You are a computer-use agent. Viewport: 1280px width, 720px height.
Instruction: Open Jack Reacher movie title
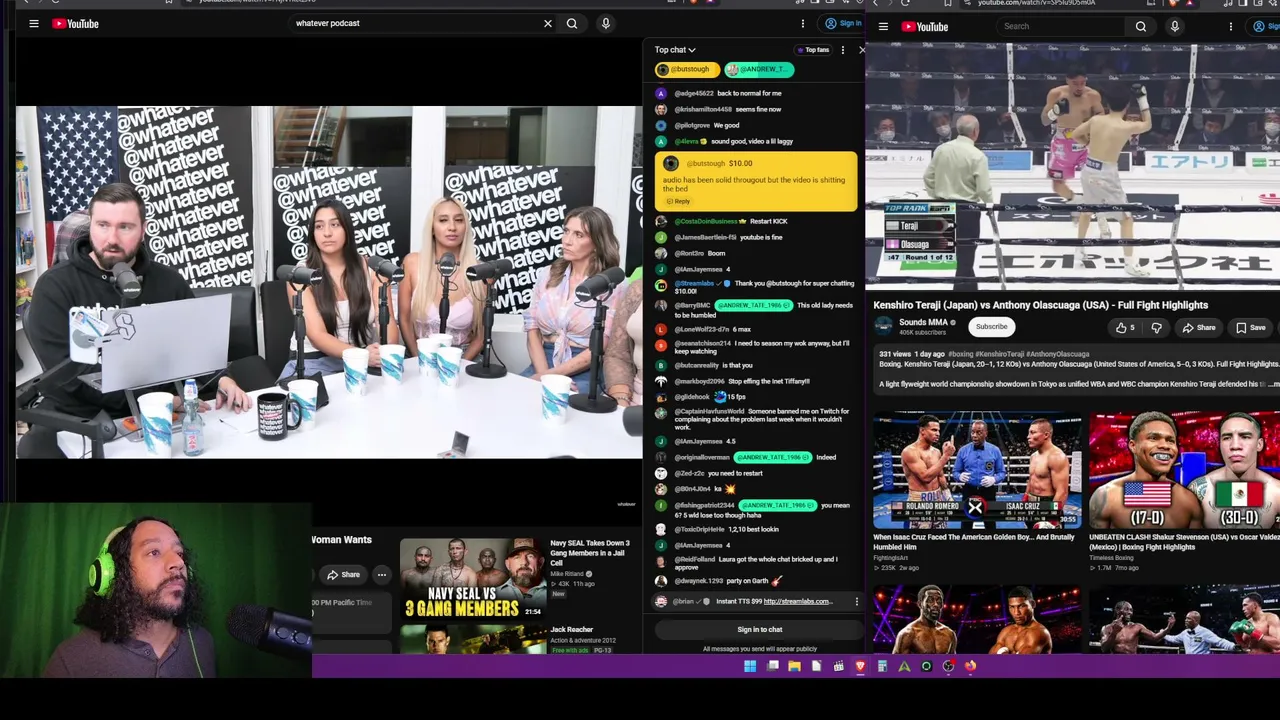[x=572, y=630]
